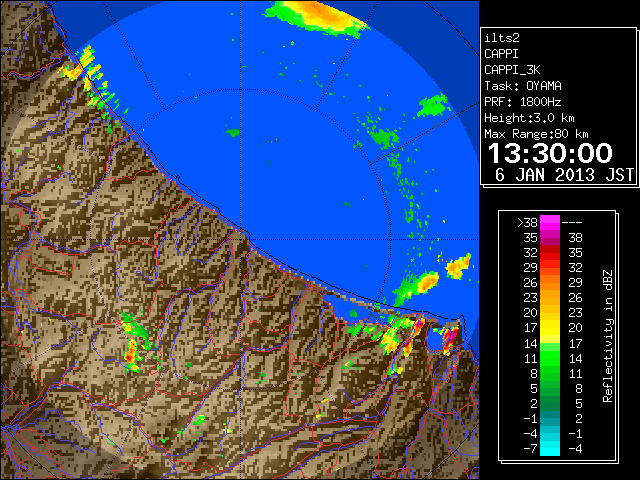
Task: Choose the orange 26–29 dBZ color band
Action: [550, 283]
